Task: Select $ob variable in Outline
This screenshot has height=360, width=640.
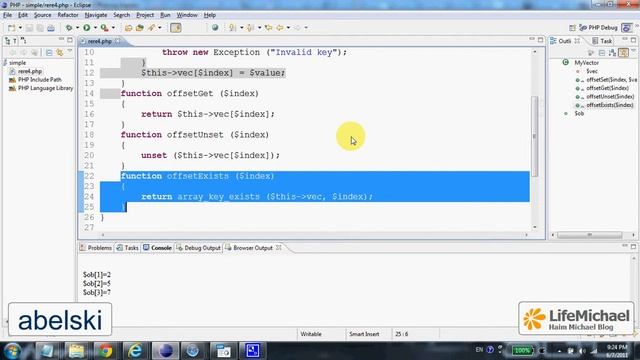Action: point(579,113)
